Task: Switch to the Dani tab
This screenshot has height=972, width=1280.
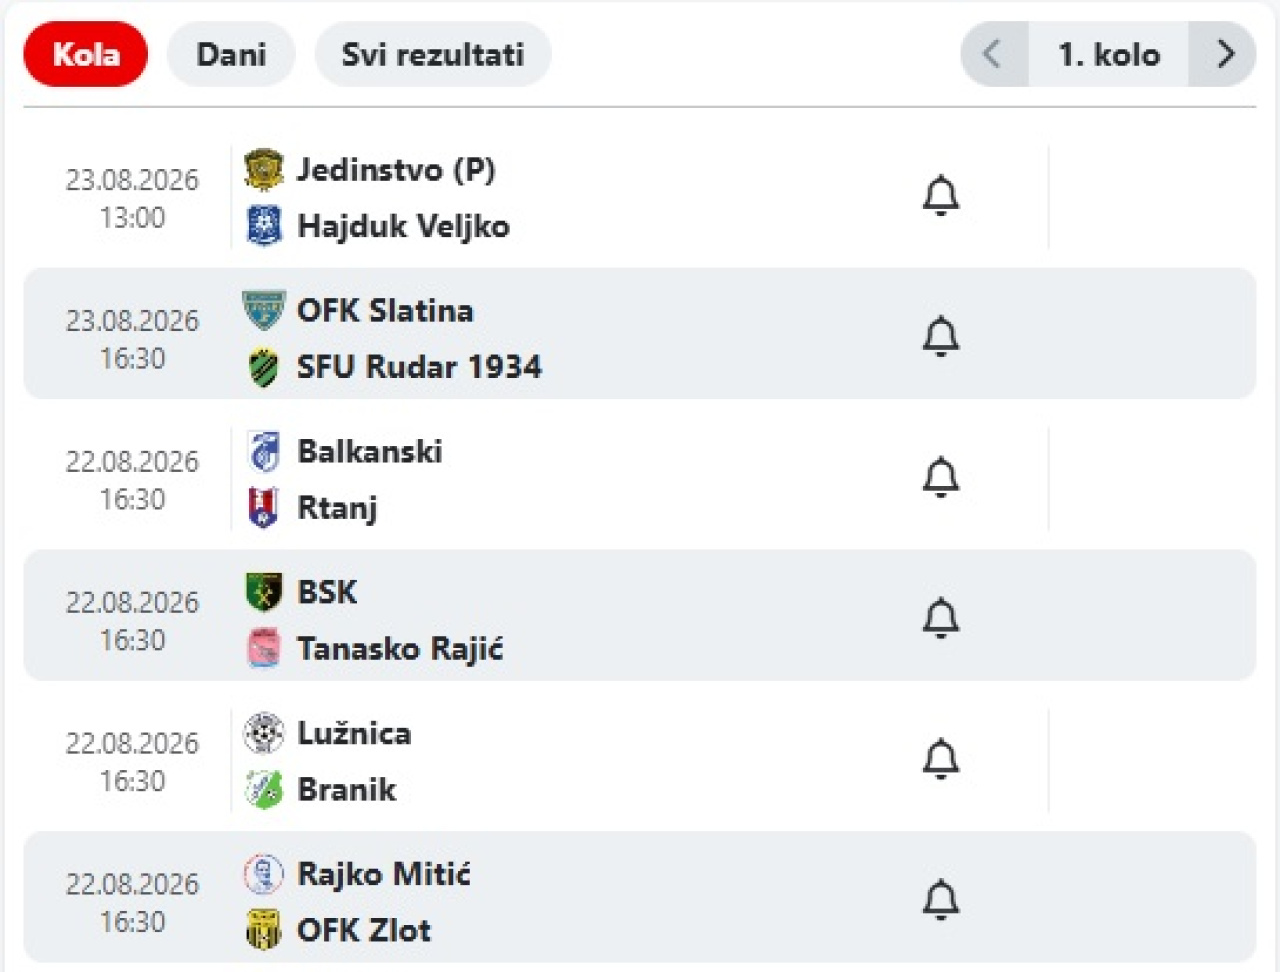Action: (231, 54)
